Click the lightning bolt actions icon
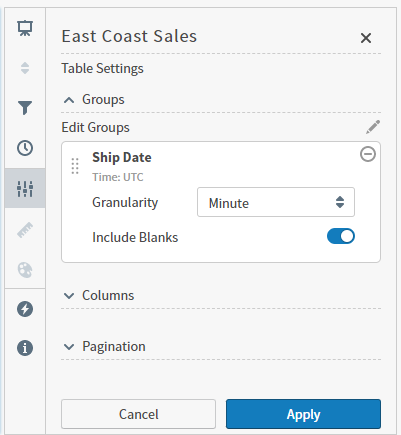The width and height of the screenshot is (401, 435). pos(25,309)
